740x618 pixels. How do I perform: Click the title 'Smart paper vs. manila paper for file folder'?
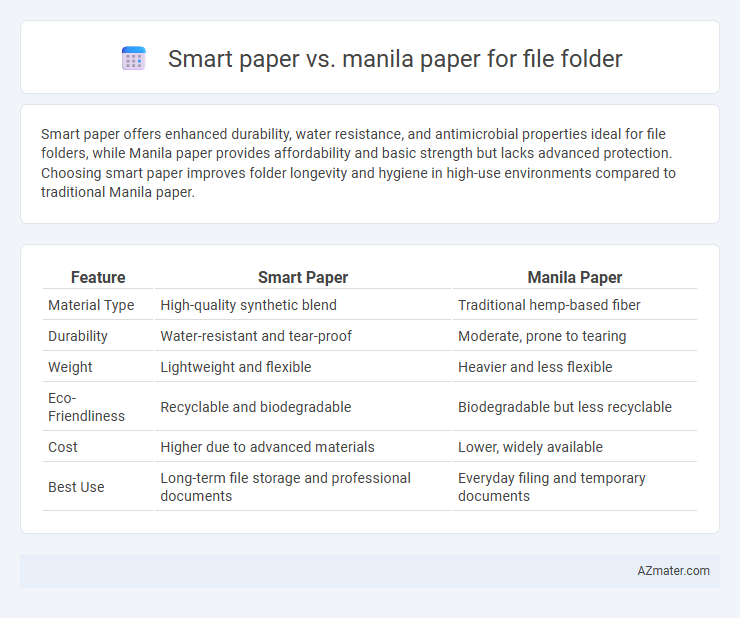[395, 59]
